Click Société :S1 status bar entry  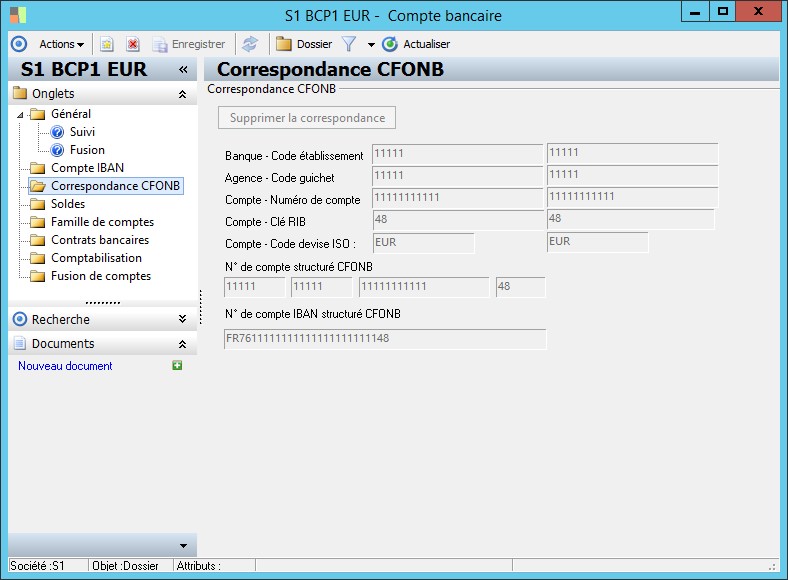click(37, 566)
